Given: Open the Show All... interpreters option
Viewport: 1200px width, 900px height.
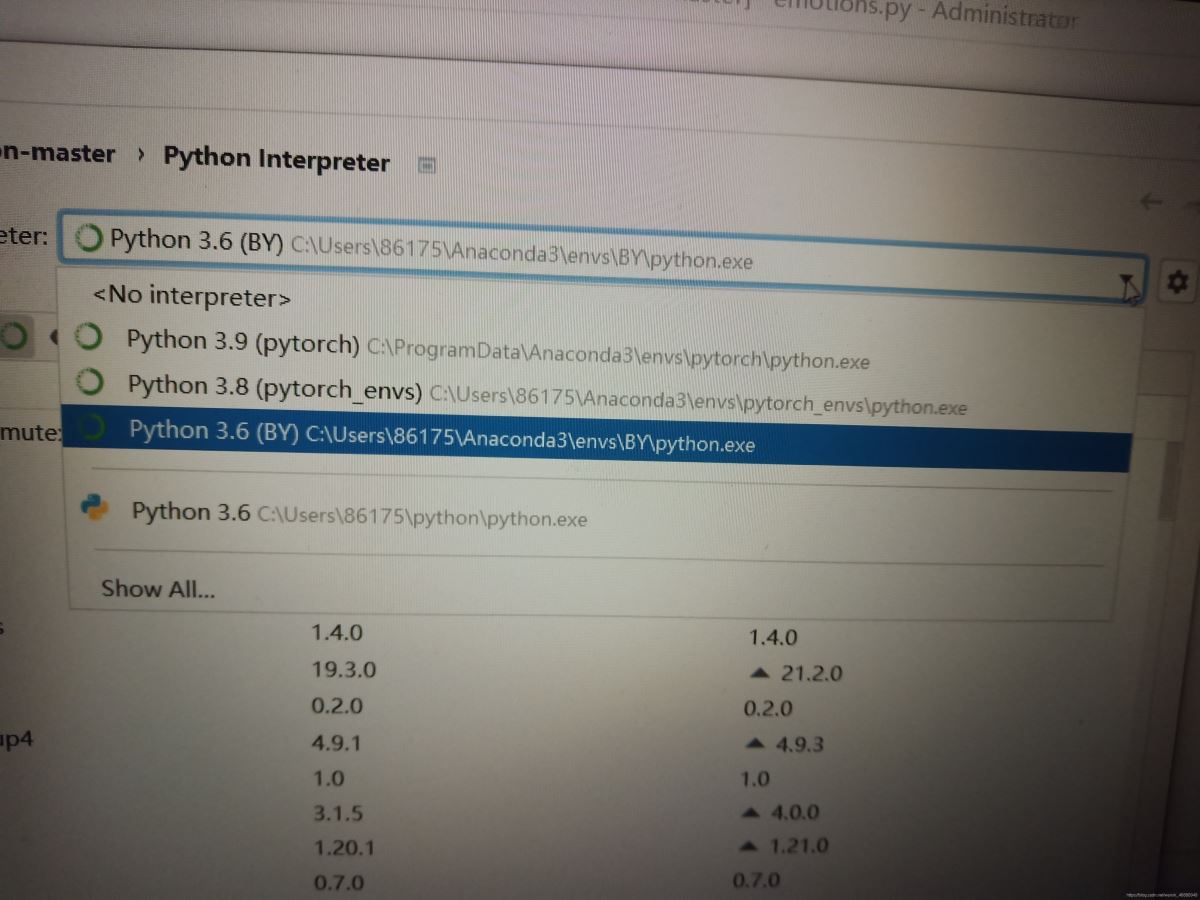Looking at the screenshot, I should (x=157, y=589).
